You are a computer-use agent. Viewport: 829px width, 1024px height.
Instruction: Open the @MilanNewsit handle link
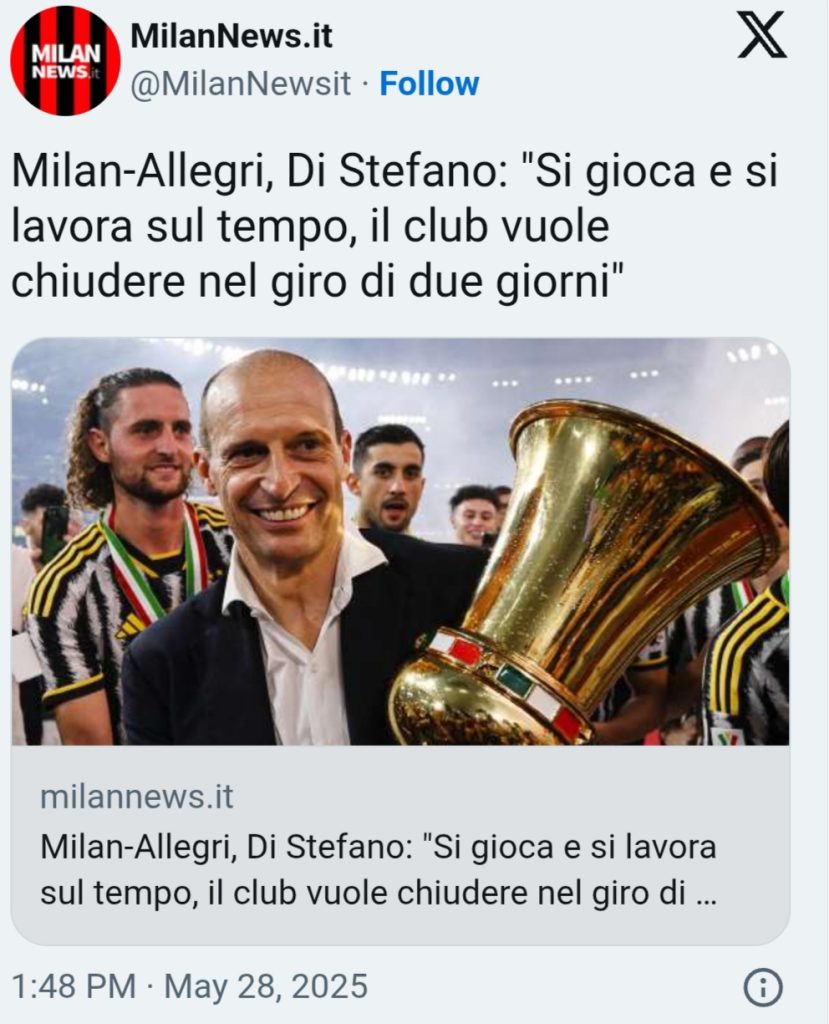[240, 84]
